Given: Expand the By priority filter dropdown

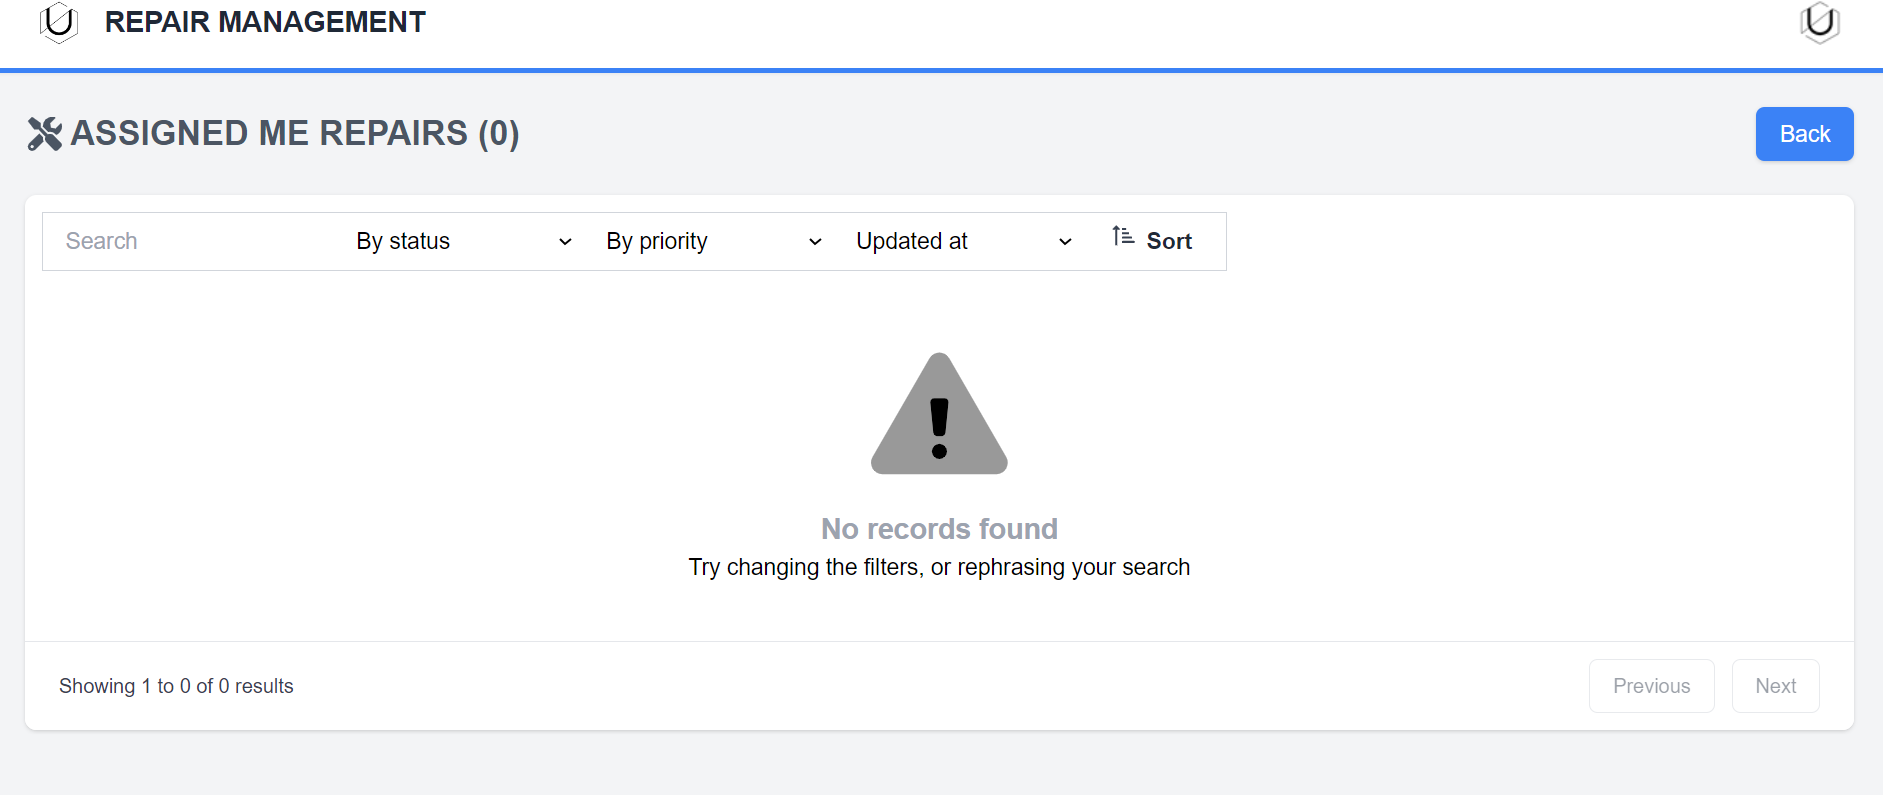Looking at the screenshot, I should tap(710, 242).
